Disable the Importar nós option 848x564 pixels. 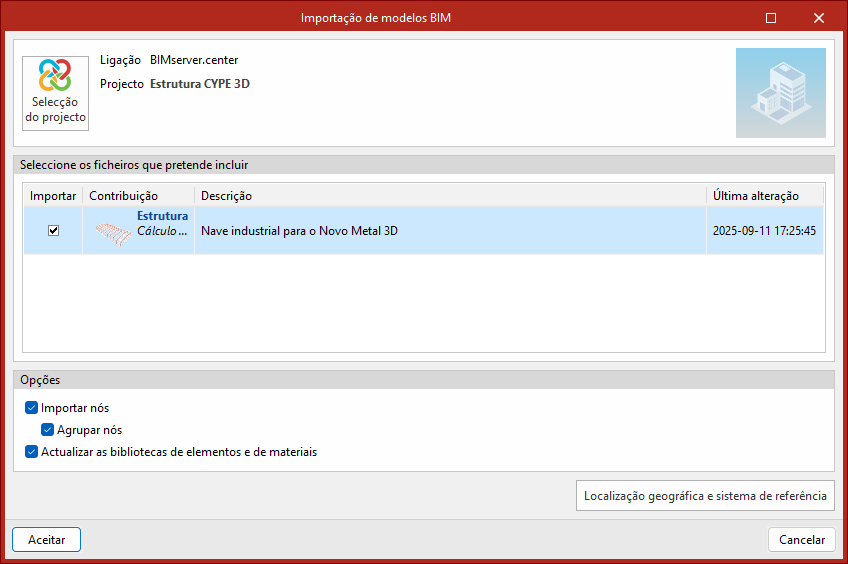[33, 408]
